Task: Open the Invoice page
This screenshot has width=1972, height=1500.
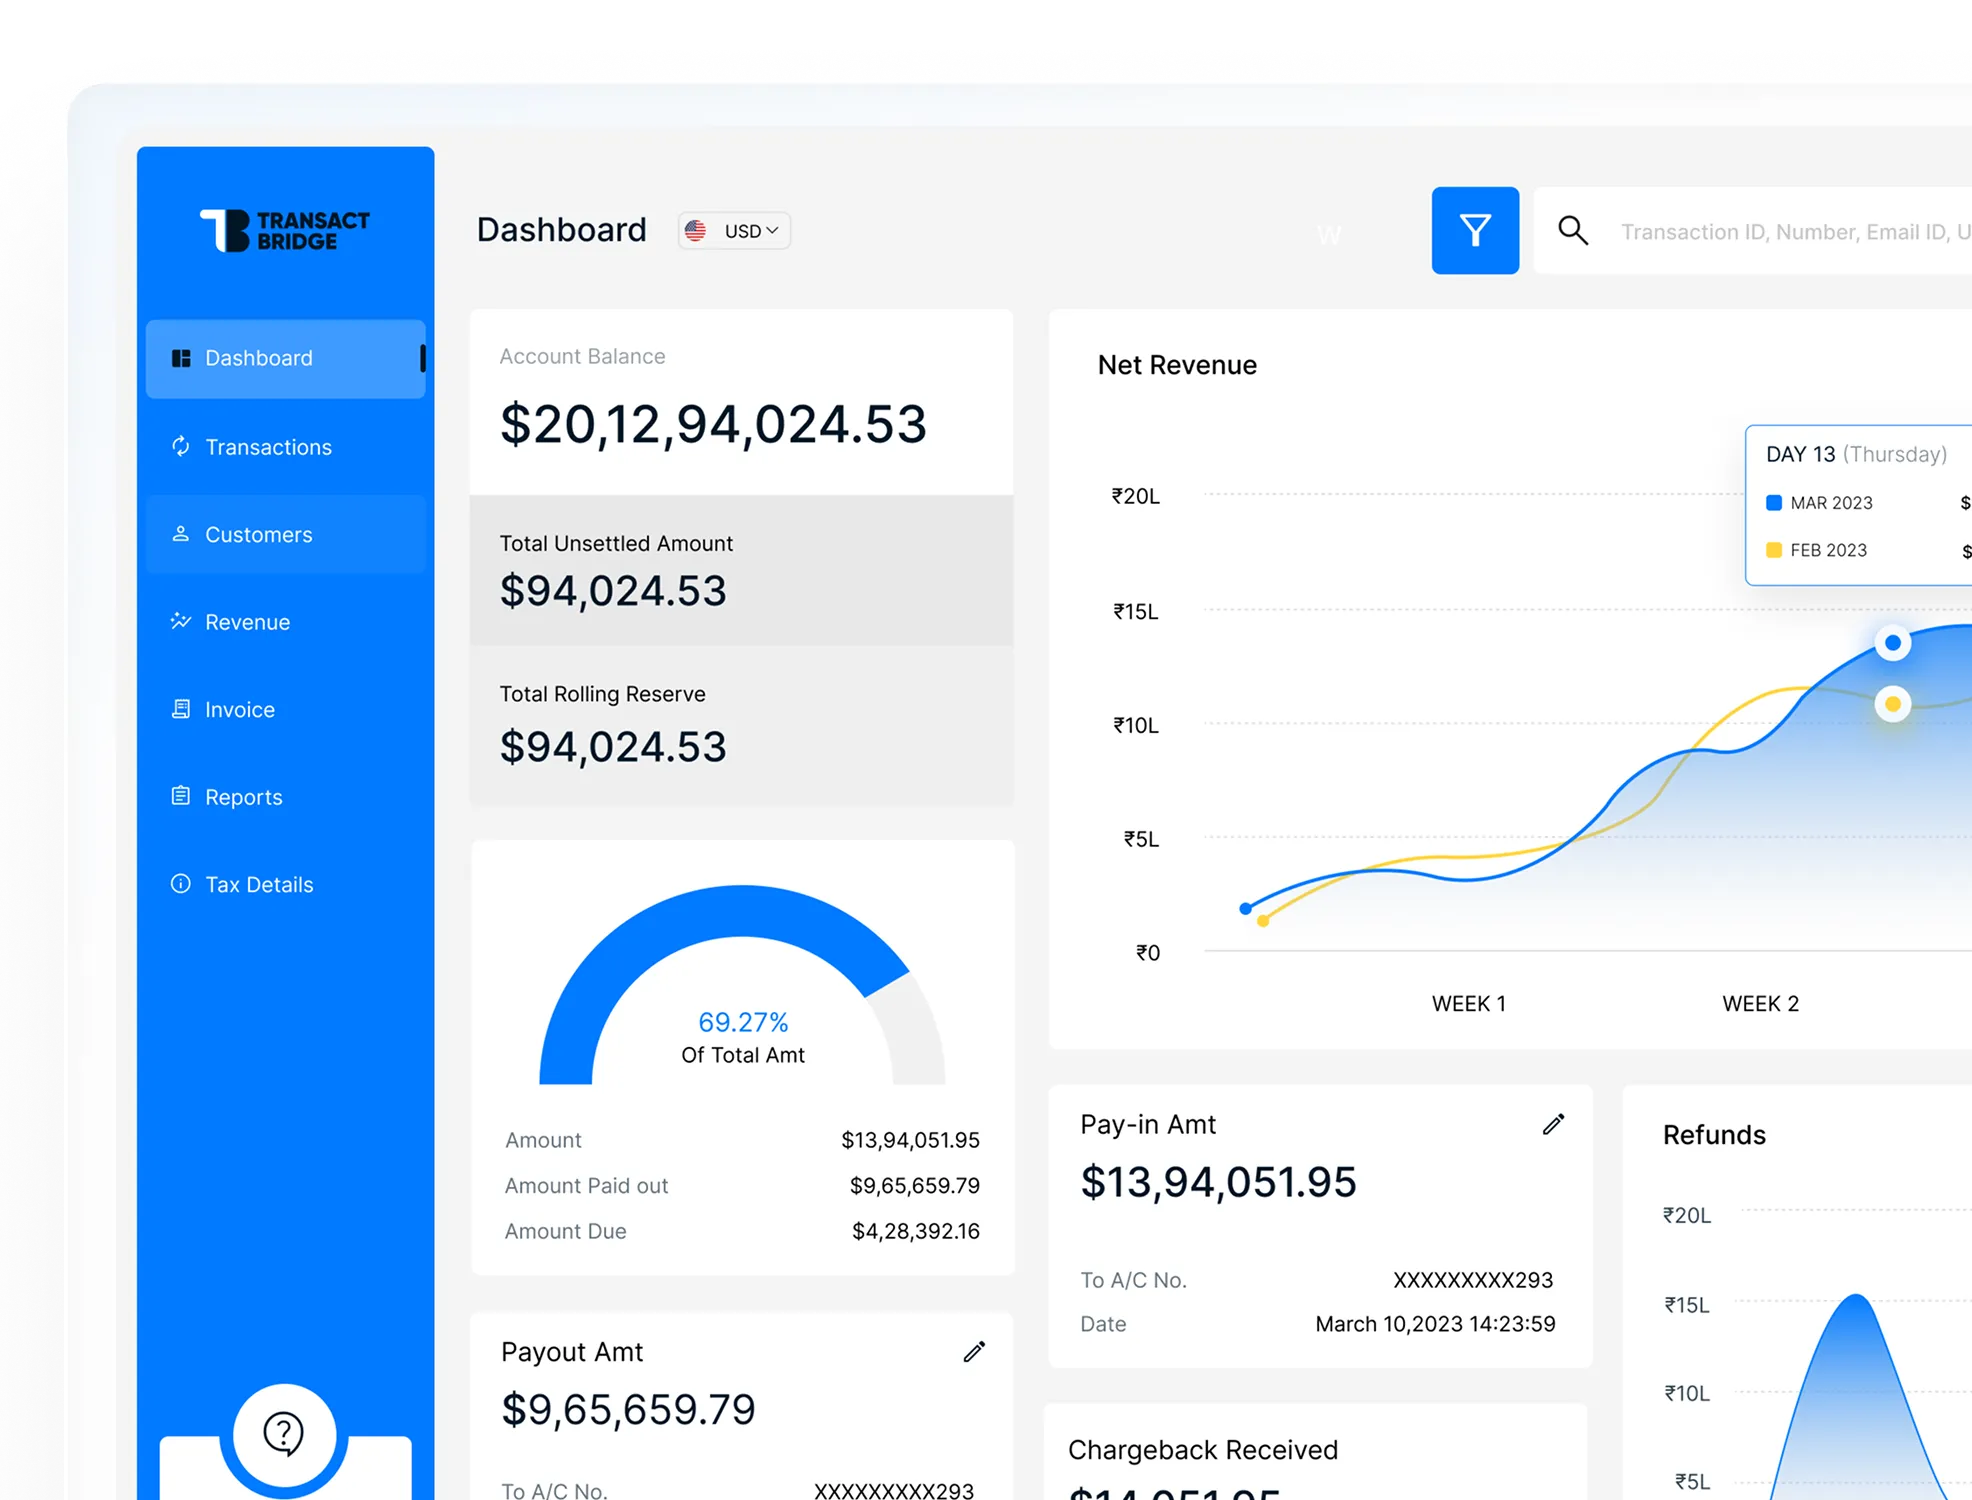Action: tap(285, 709)
